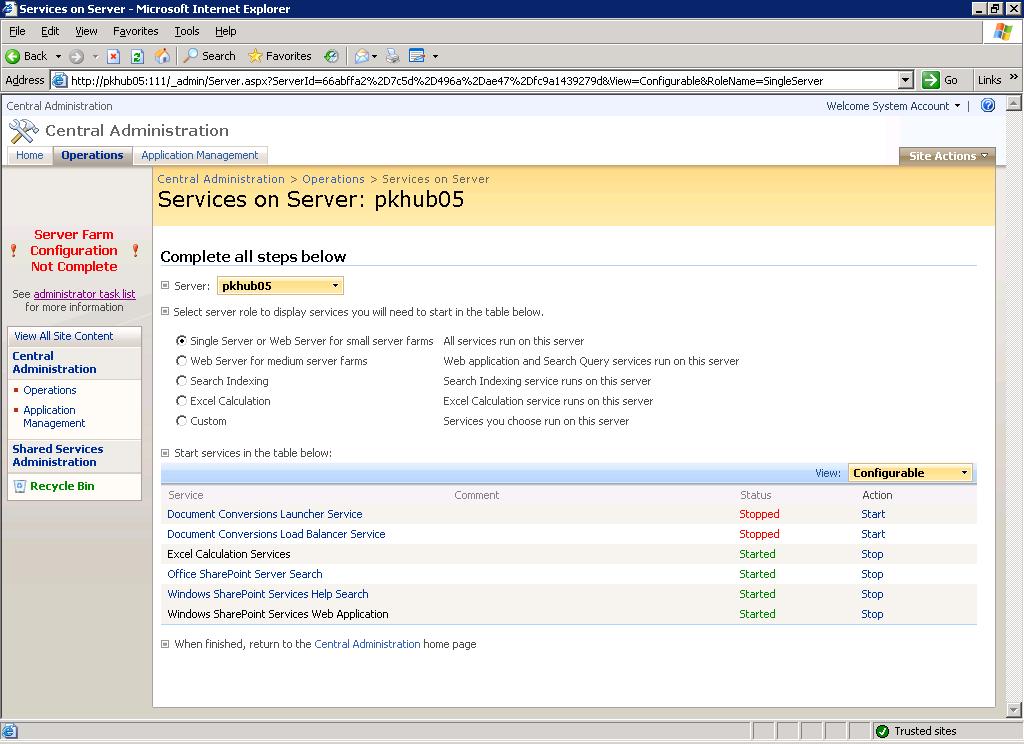Stop the Excel Calculation Services
This screenshot has width=1024, height=744.
coord(872,554)
